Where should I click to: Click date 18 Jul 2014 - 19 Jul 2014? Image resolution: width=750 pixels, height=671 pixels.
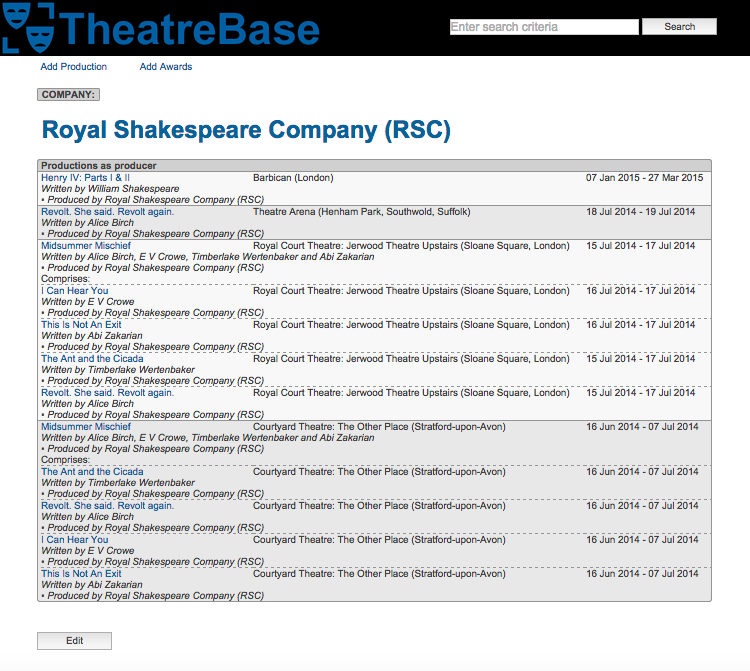[640, 212]
